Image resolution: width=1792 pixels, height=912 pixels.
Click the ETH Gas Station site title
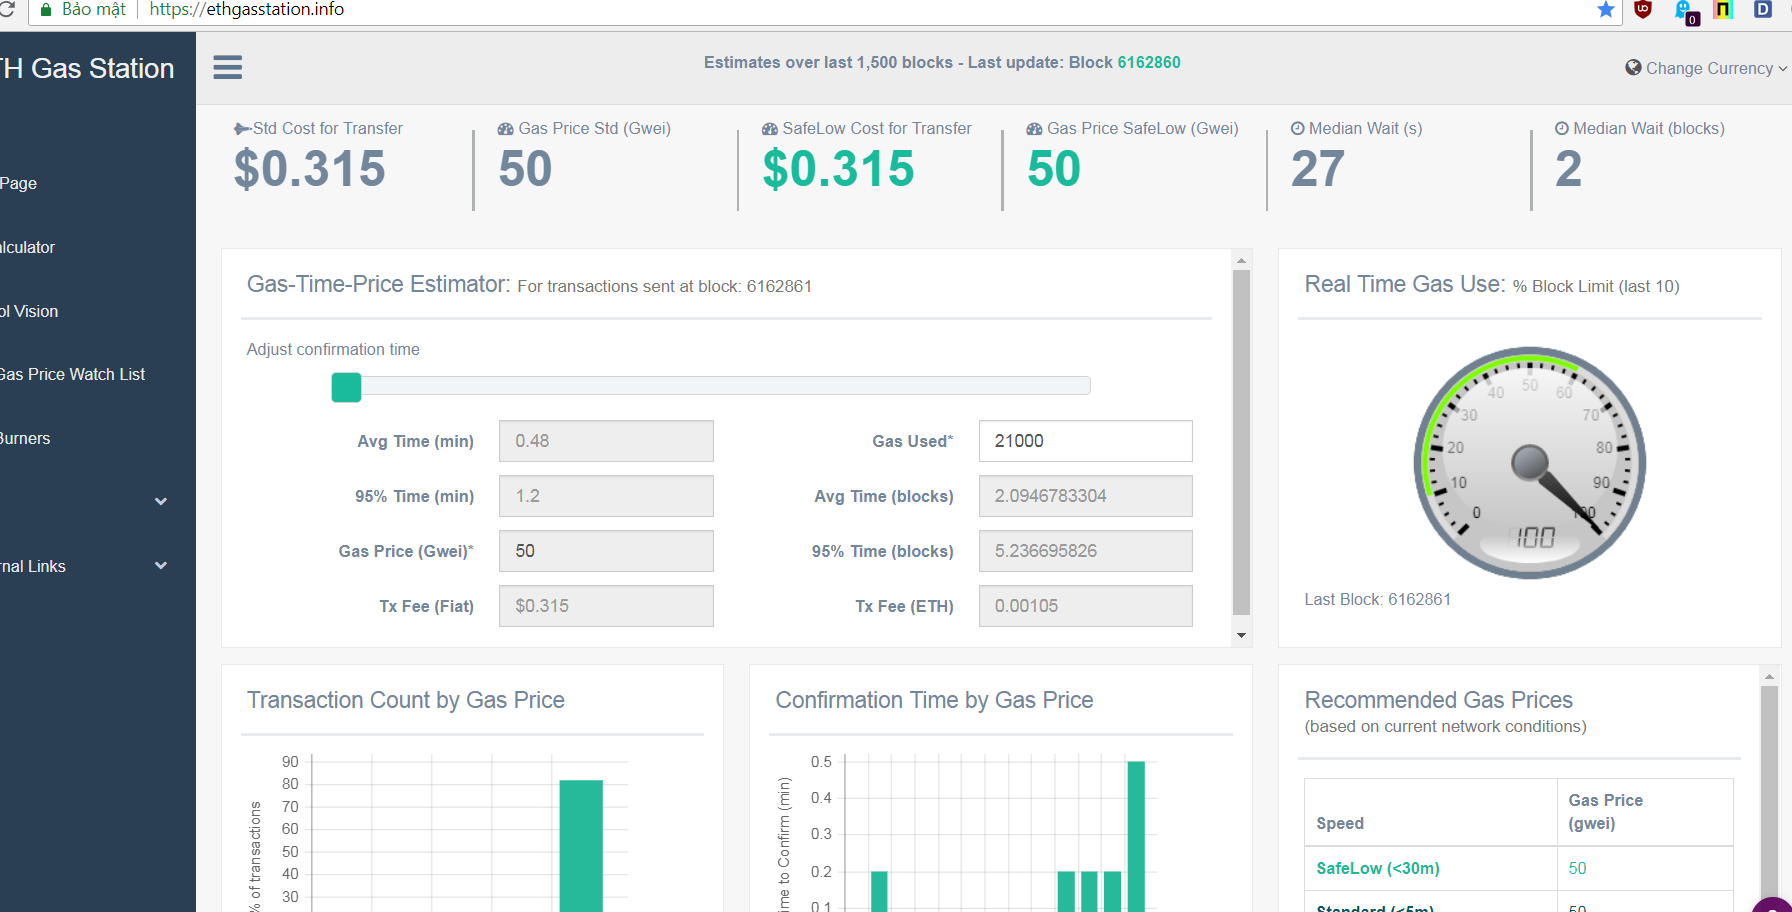coord(87,68)
